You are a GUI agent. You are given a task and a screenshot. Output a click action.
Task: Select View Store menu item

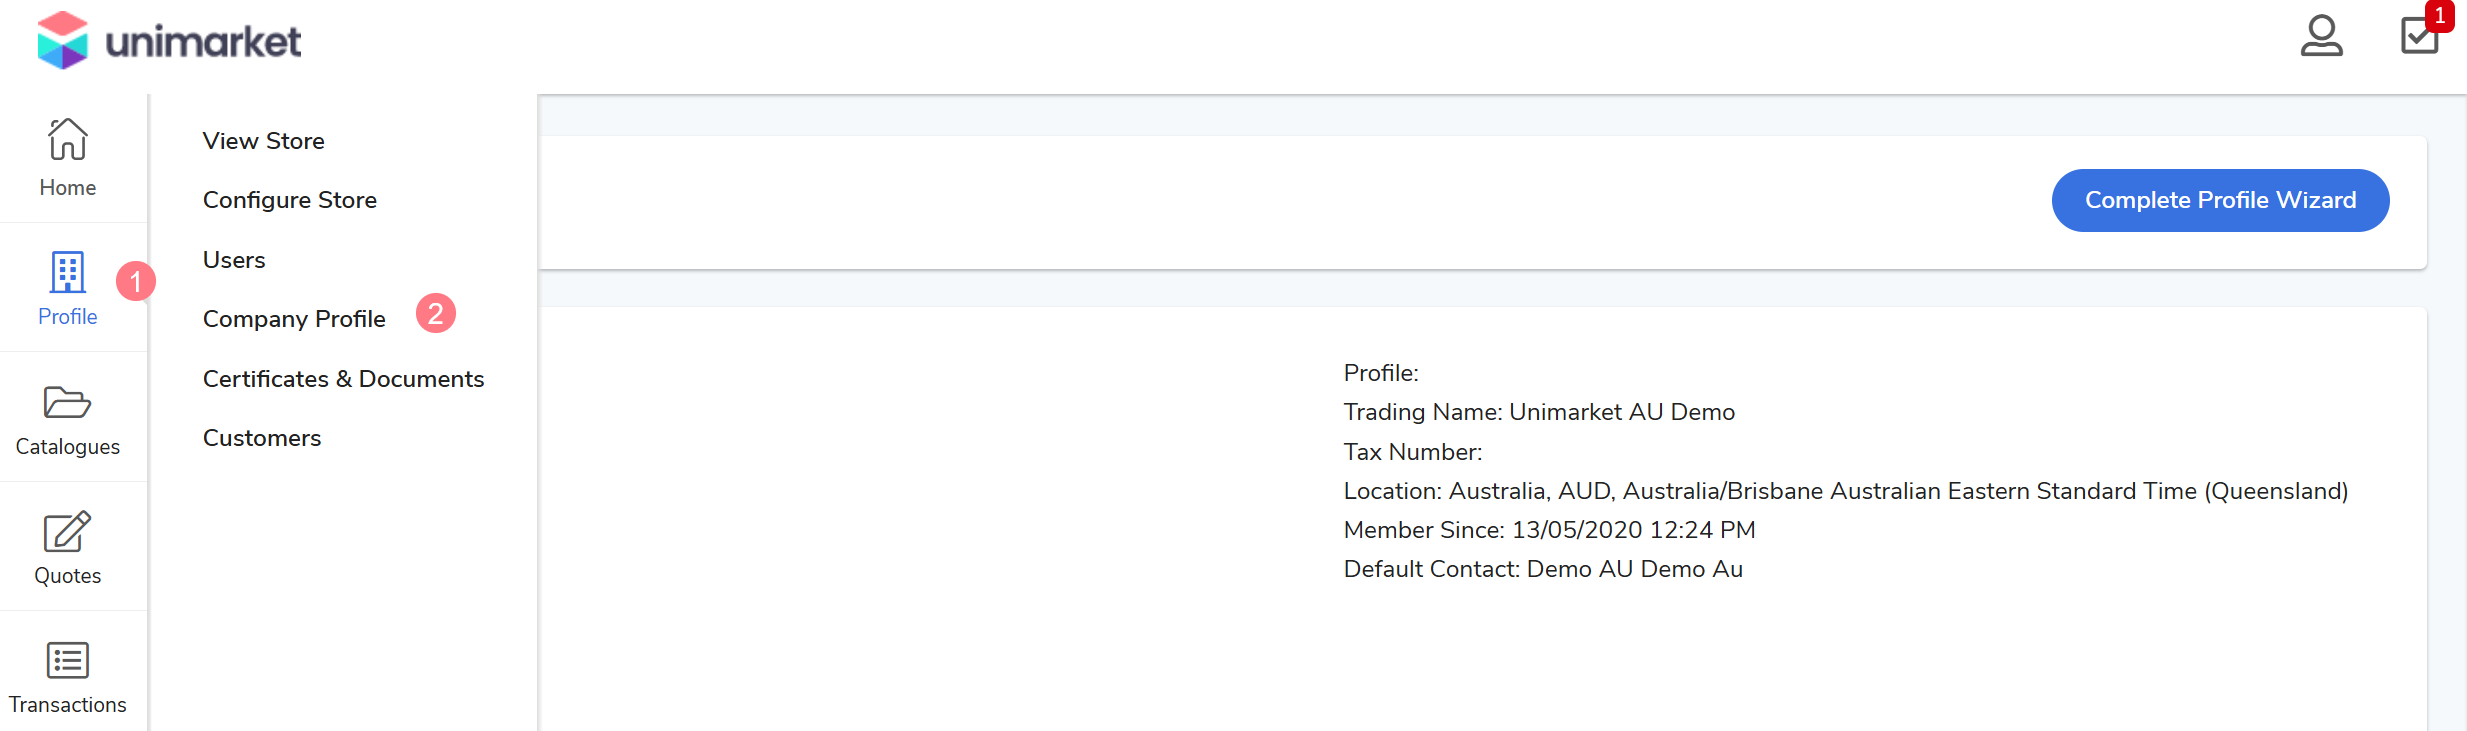point(264,141)
